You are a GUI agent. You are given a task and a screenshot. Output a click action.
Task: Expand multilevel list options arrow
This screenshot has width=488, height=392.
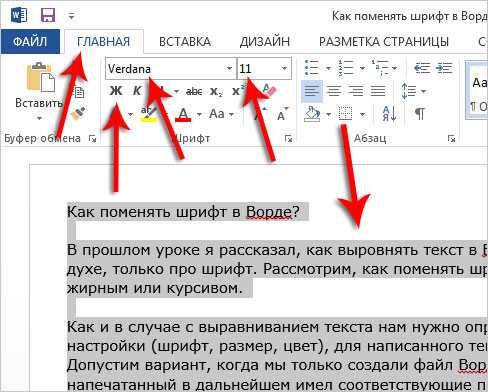395,68
